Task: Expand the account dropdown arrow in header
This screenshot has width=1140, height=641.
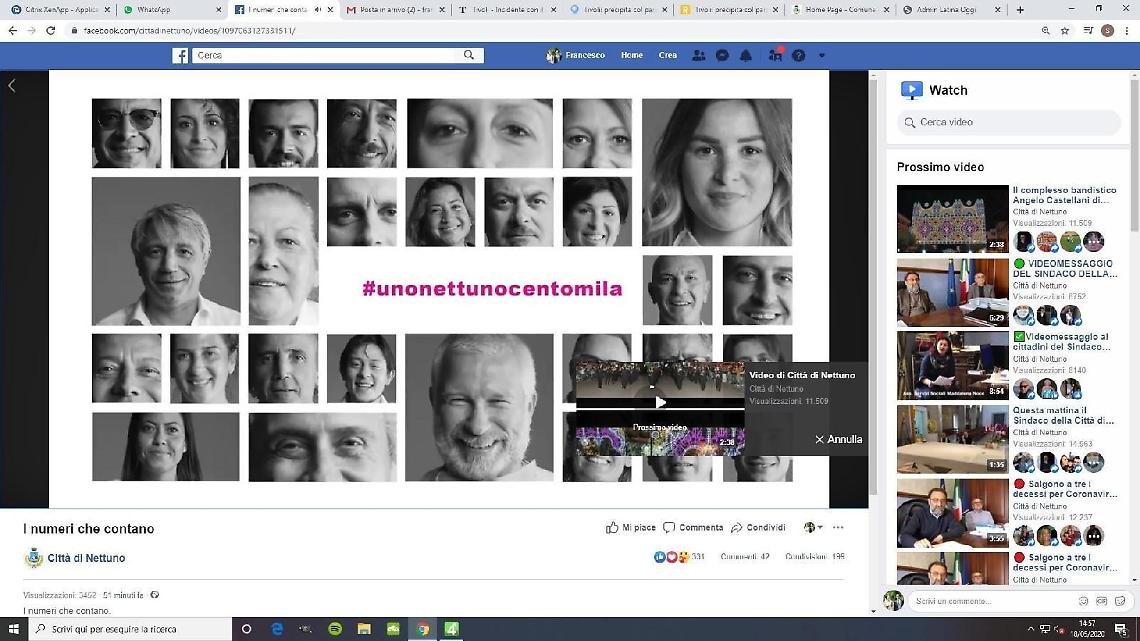Action: pos(821,56)
